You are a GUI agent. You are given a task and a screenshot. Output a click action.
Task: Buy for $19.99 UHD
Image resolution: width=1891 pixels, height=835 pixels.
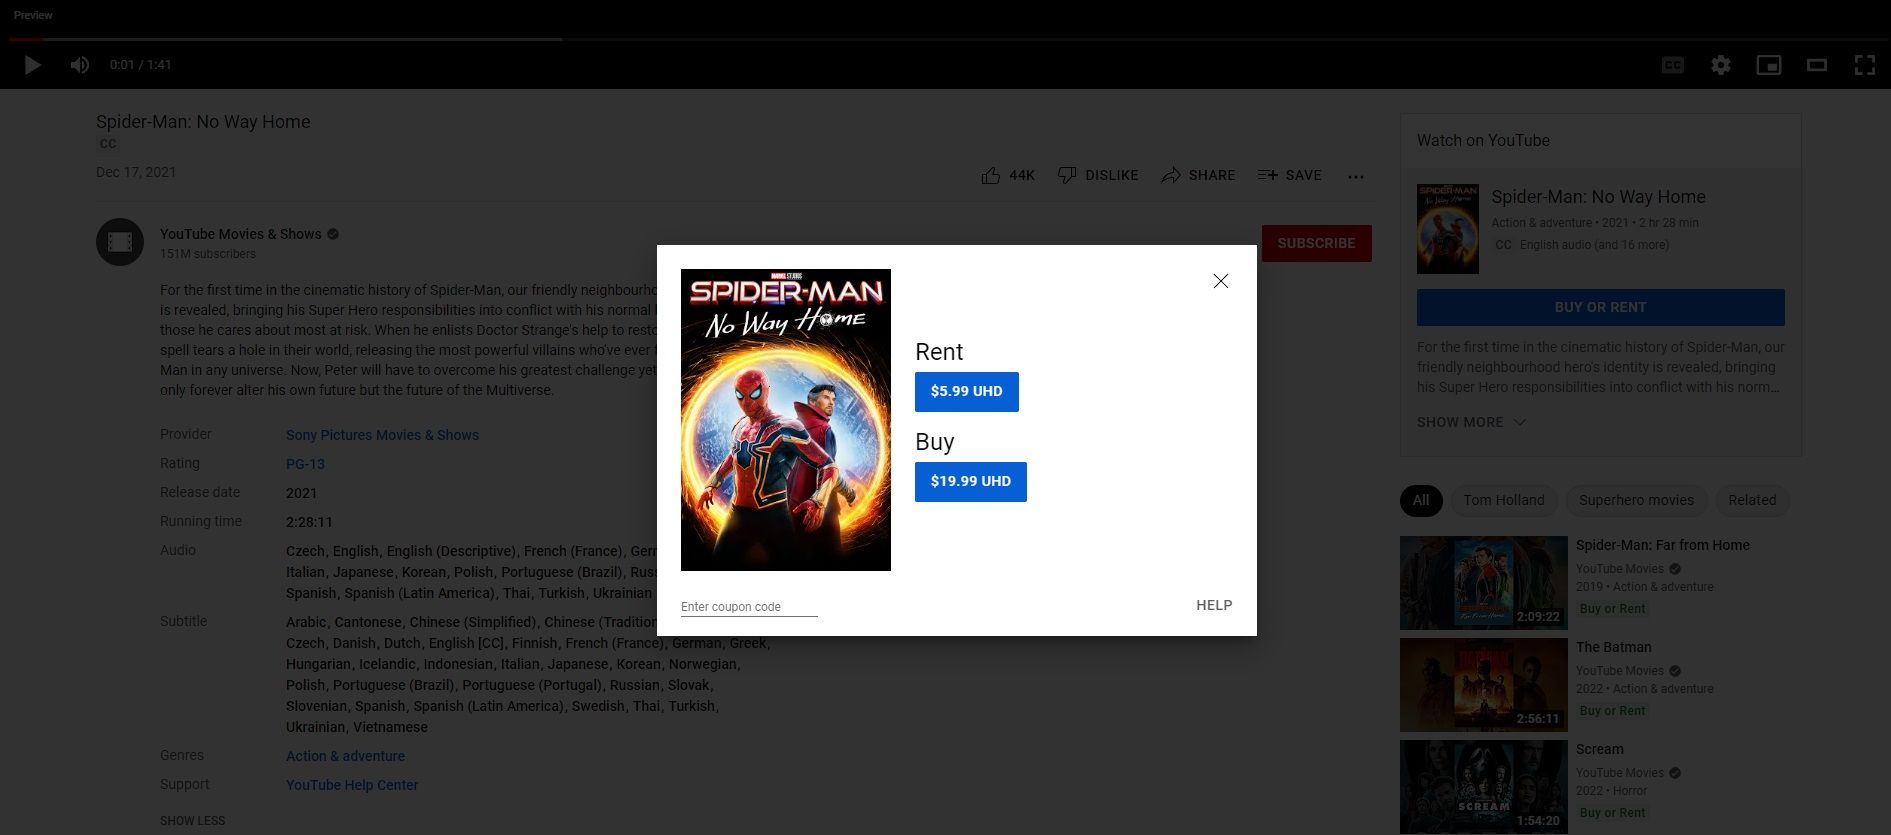(970, 481)
